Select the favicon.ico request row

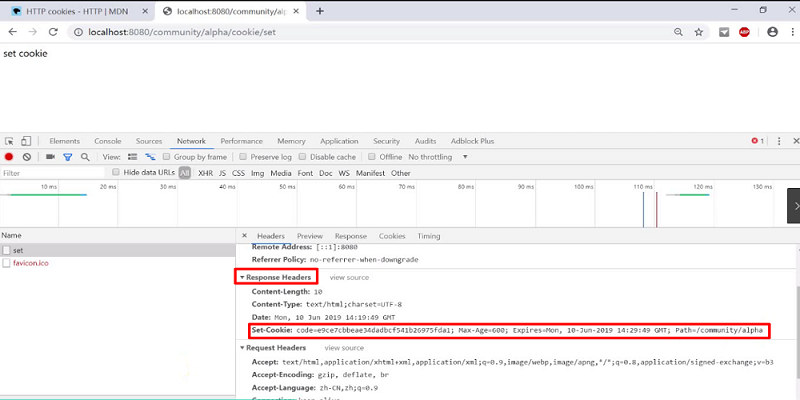[117, 263]
